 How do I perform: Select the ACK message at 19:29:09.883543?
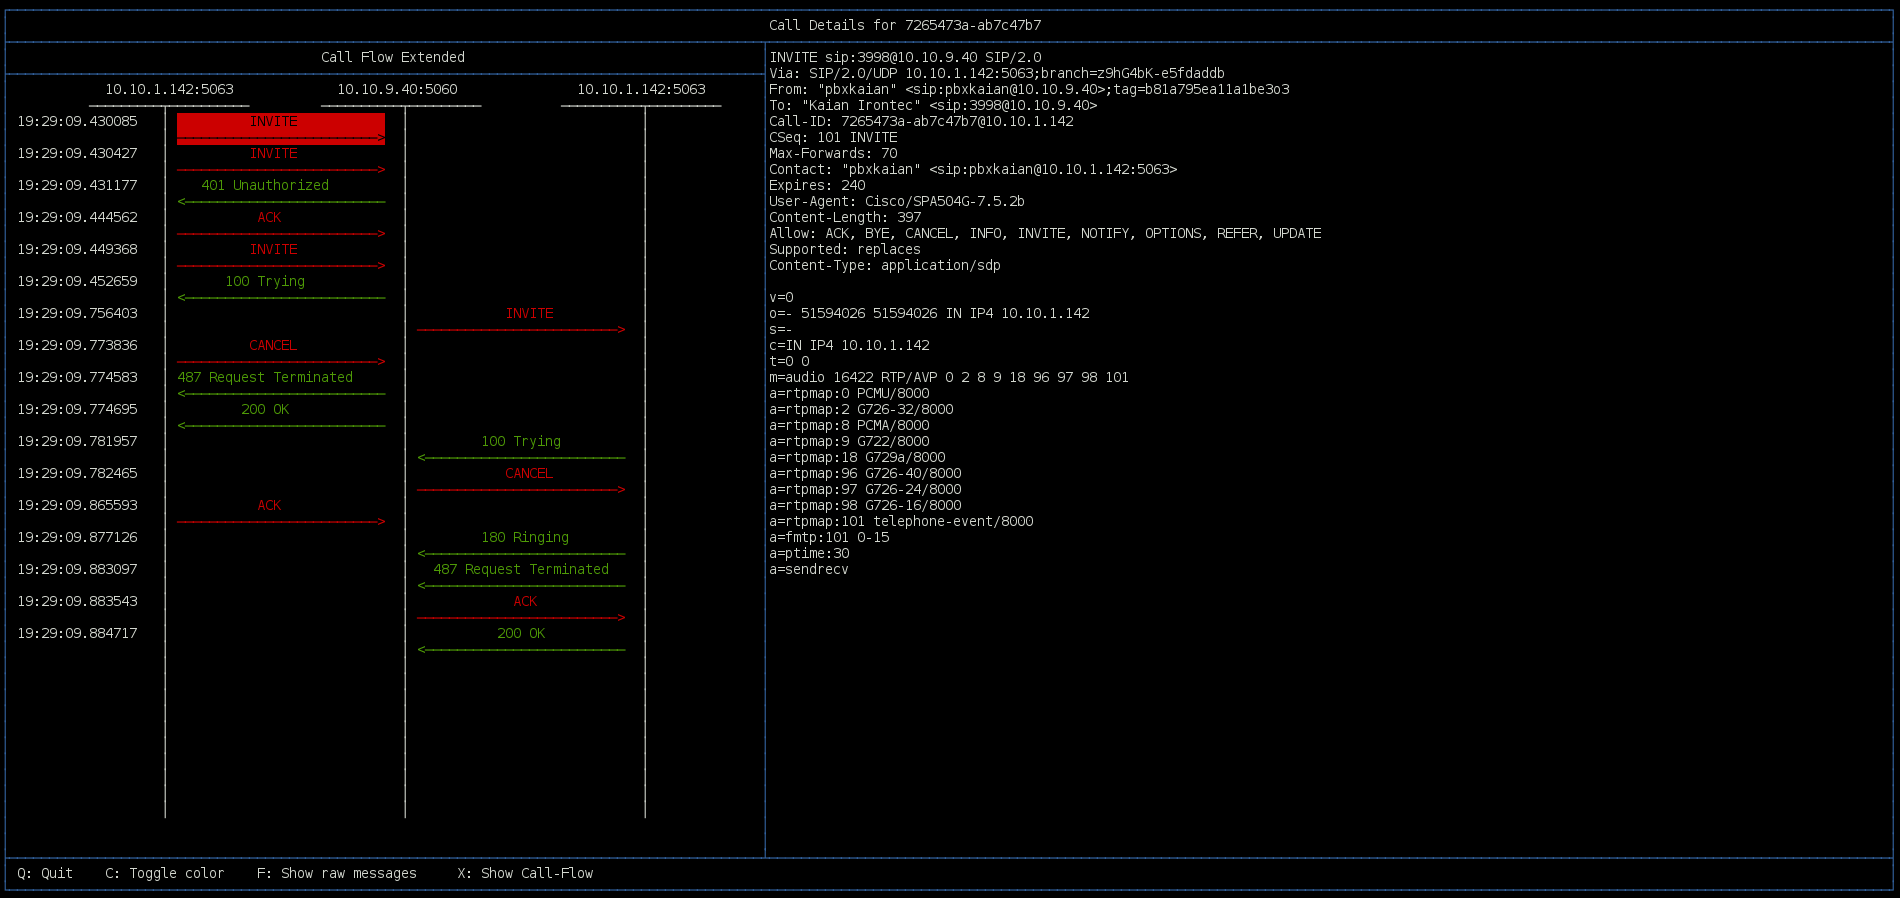point(525,602)
